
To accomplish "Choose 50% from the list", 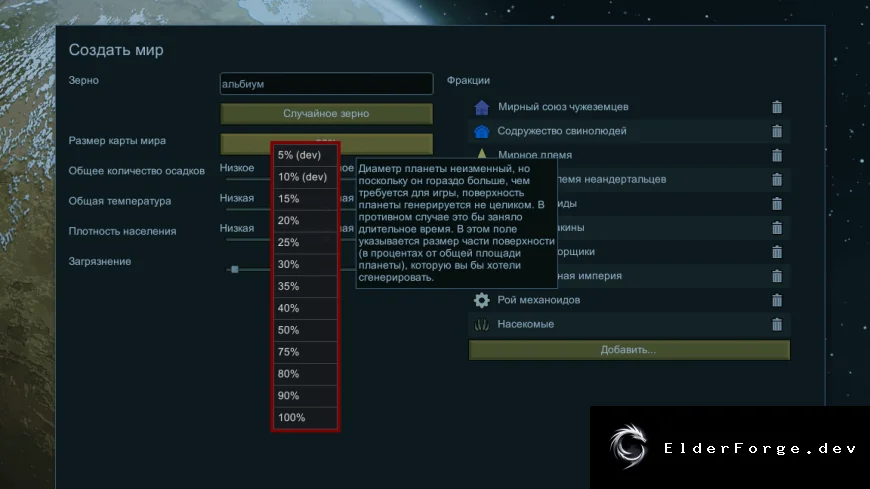I will tap(305, 330).
